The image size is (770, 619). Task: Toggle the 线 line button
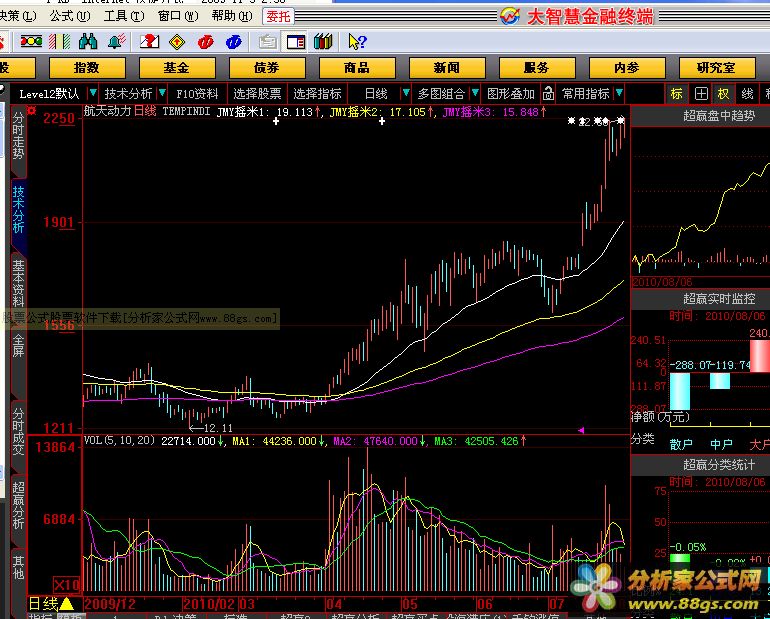click(747, 93)
